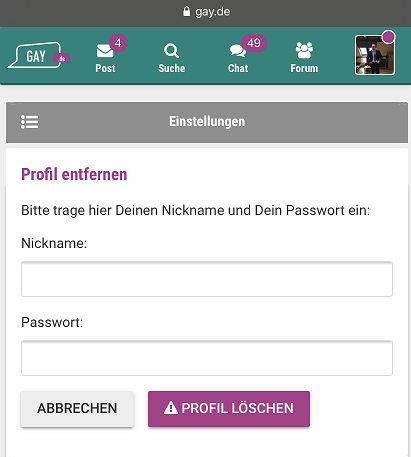
Task: Click the Chat badge showing 49
Action: 254,43
